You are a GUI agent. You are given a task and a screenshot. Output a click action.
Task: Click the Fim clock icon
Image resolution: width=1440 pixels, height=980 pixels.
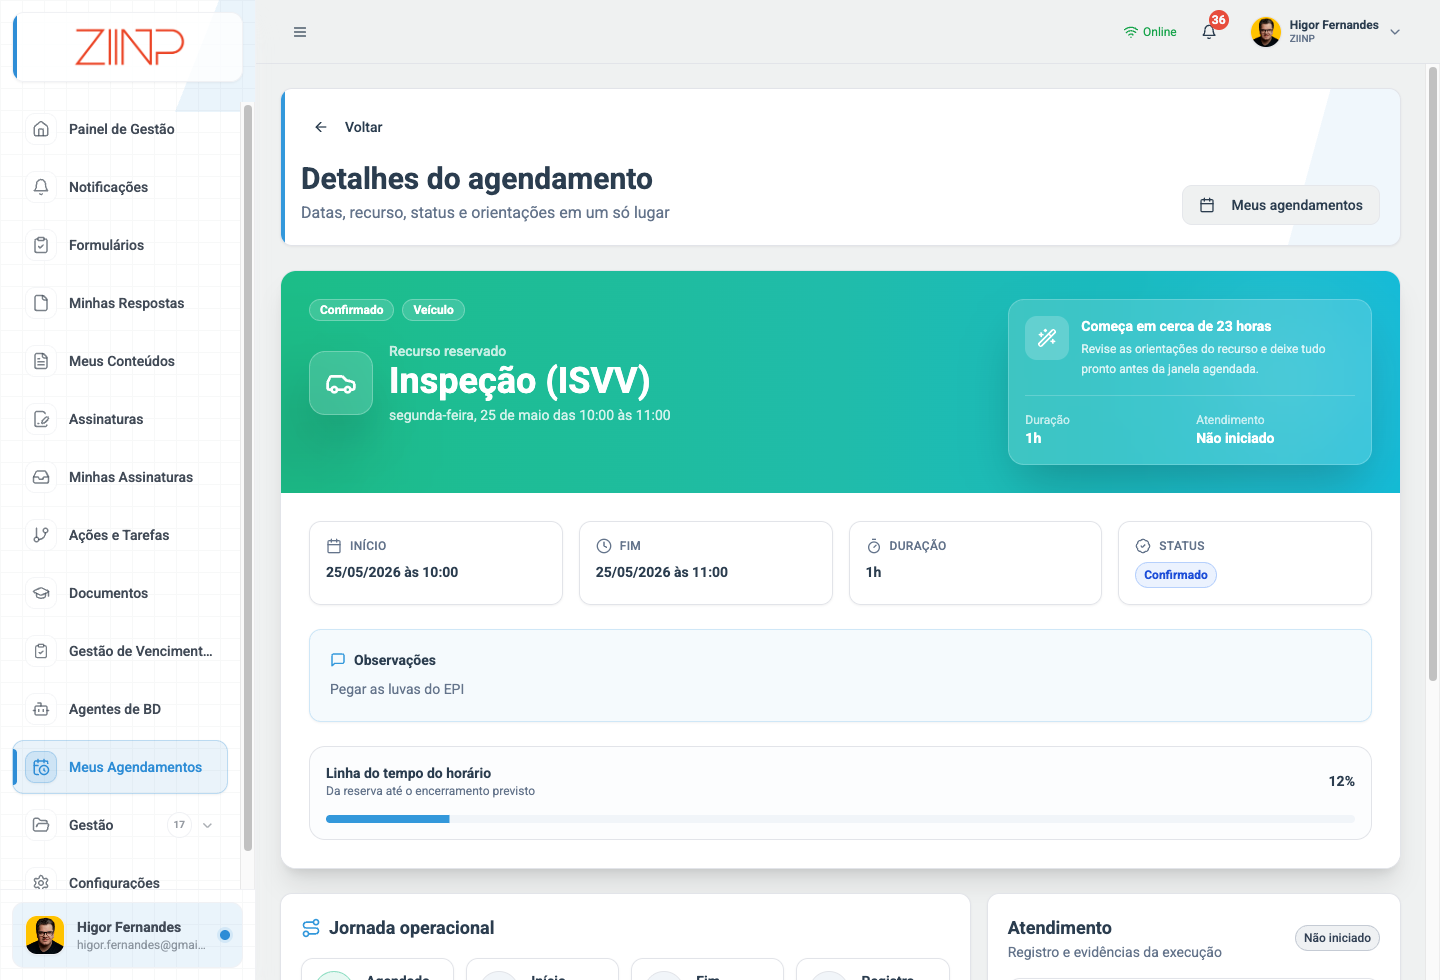(604, 546)
